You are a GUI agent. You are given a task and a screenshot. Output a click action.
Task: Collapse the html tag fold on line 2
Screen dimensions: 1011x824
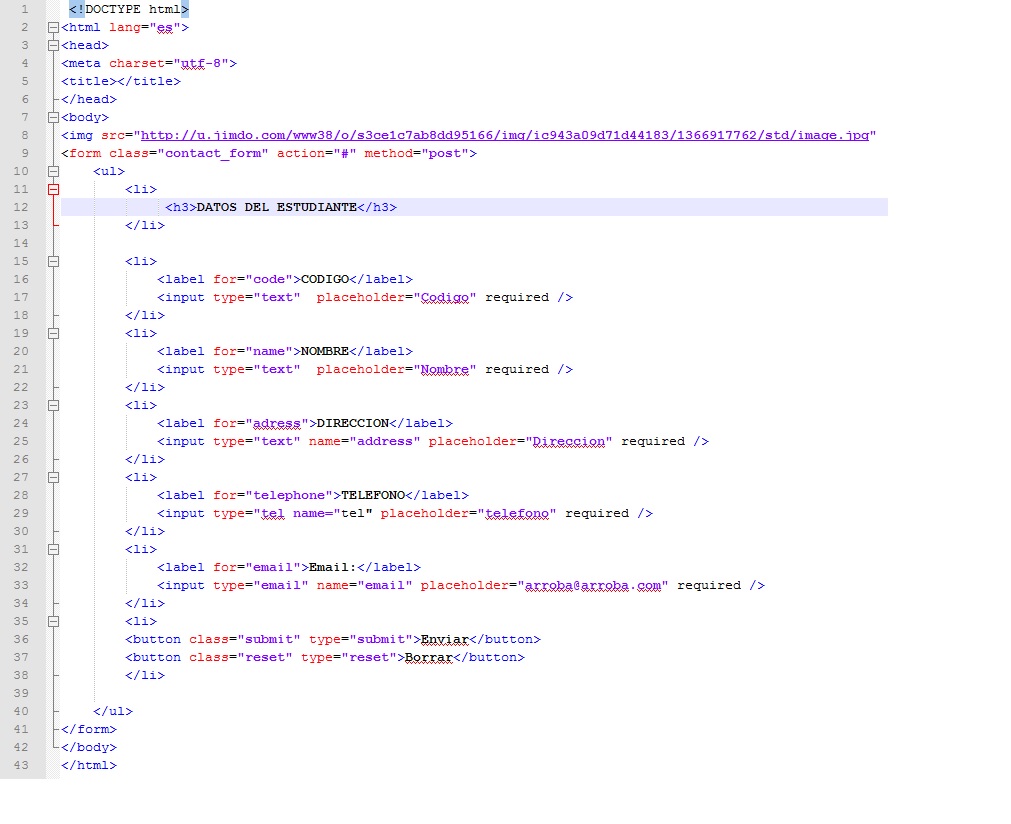(x=54, y=28)
